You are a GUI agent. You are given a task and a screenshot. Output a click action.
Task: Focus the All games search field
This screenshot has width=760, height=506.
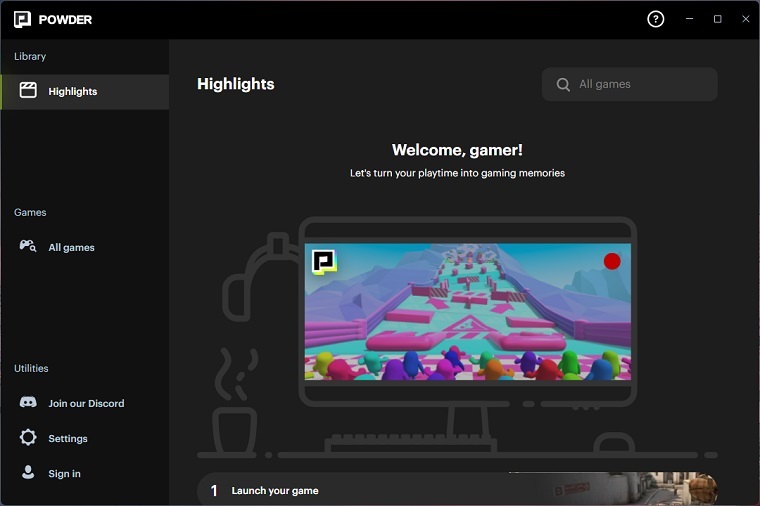click(629, 84)
